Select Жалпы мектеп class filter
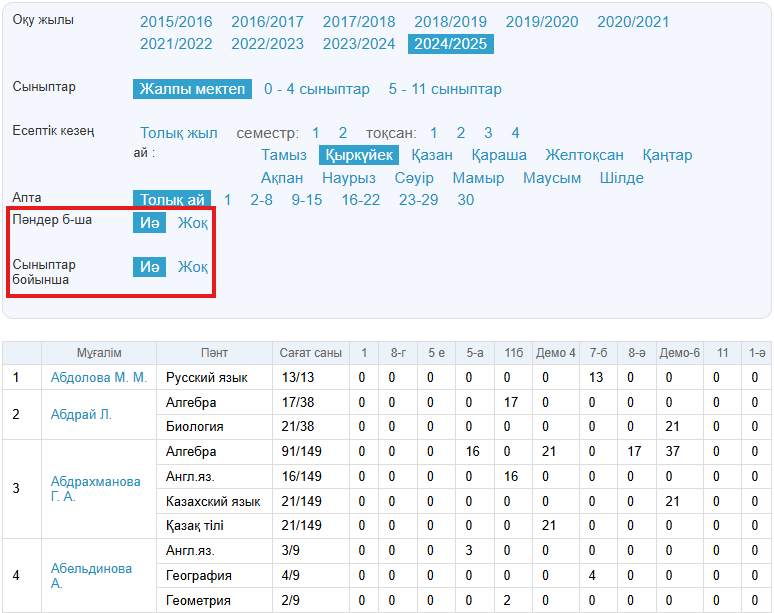This screenshot has height=613, width=774. click(192, 90)
